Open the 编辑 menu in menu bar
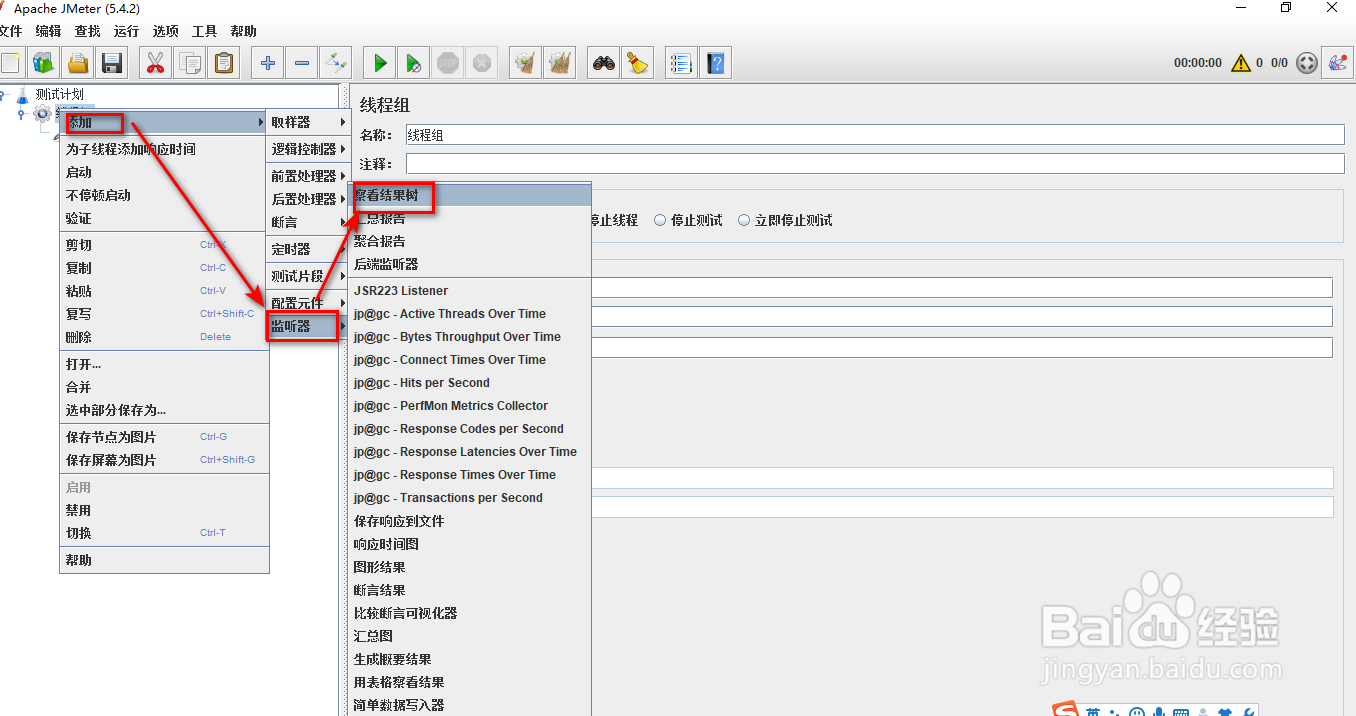Viewport: 1356px width, 716px height. pos(48,31)
